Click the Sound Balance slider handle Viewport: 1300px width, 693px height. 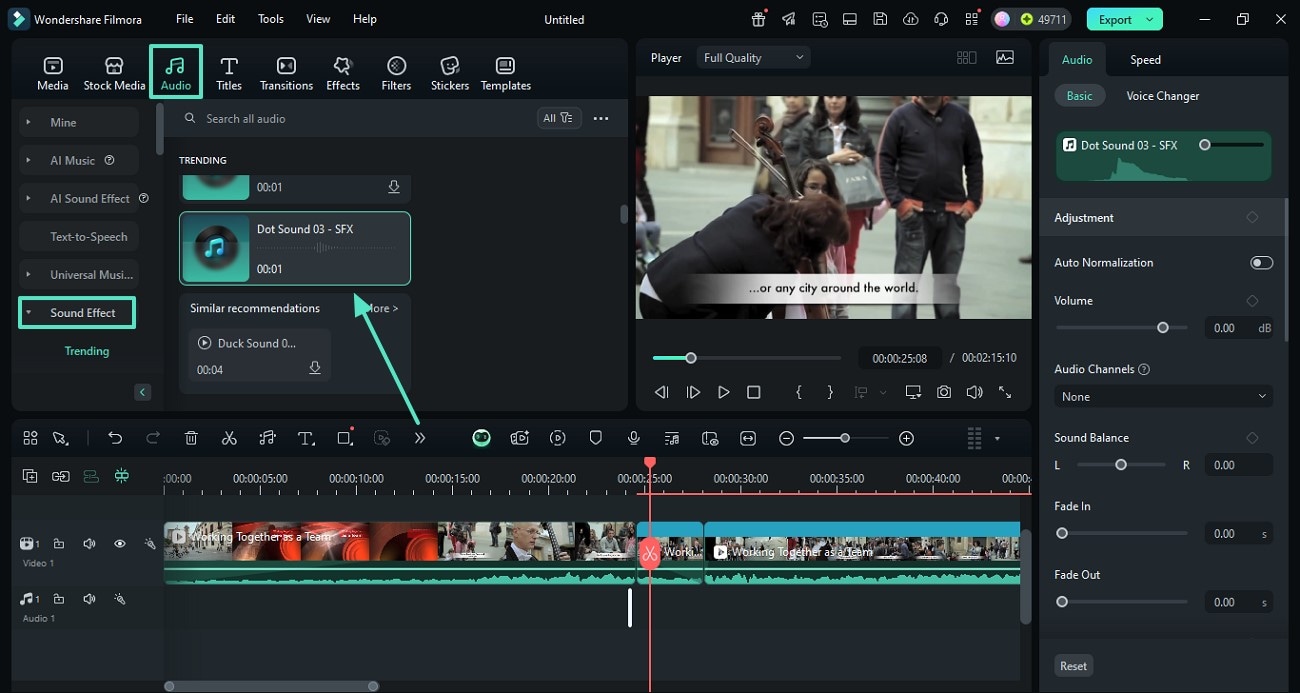(1121, 465)
